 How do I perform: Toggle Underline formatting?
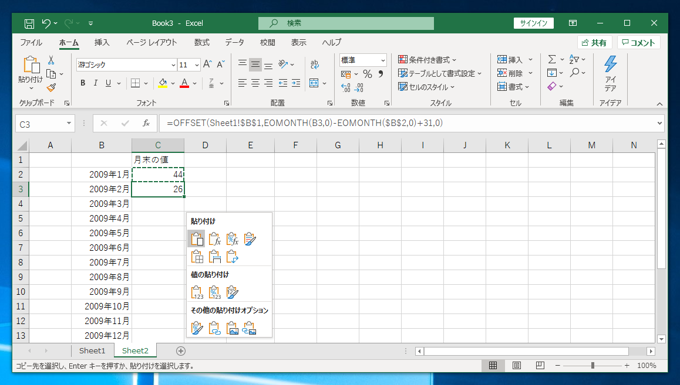pyautogui.click(x=108, y=83)
